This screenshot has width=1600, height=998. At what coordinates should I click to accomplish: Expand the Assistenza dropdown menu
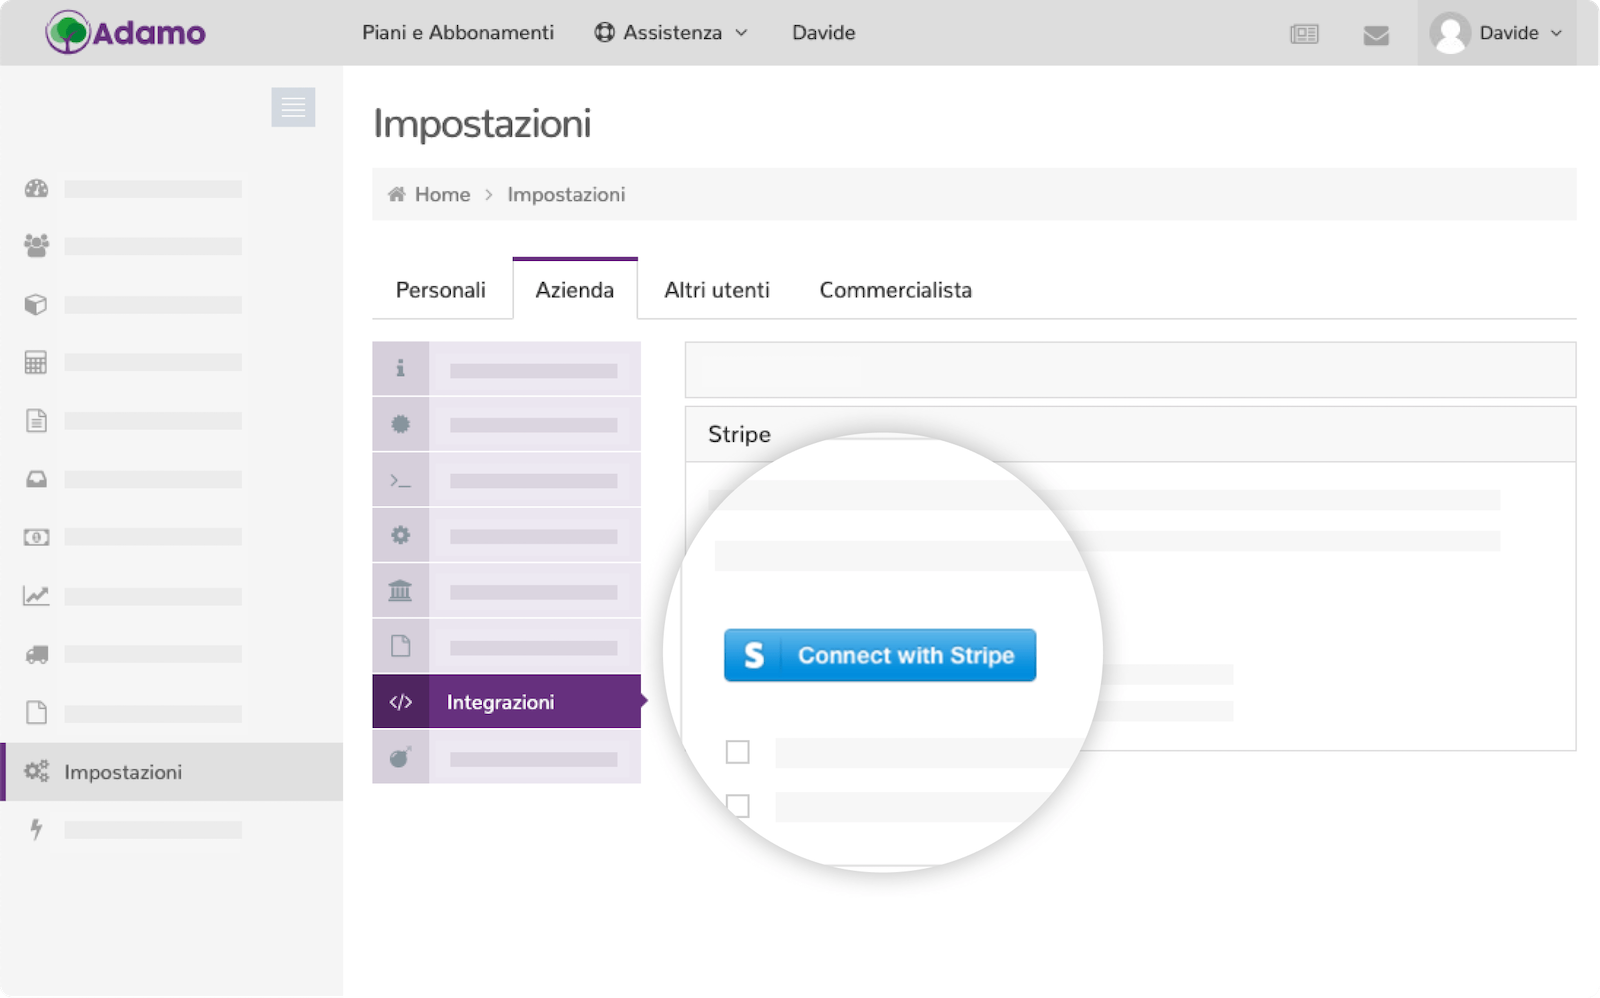(x=671, y=33)
